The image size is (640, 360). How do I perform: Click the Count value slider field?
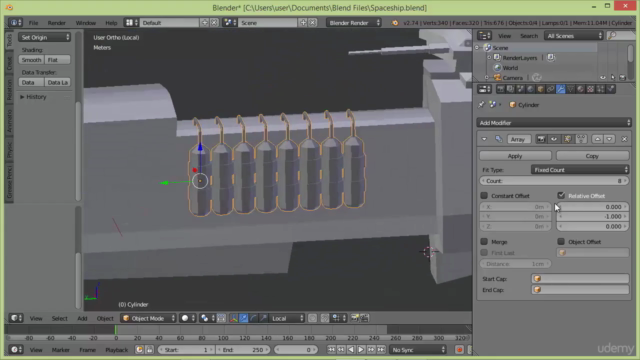click(x=554, y=181)
